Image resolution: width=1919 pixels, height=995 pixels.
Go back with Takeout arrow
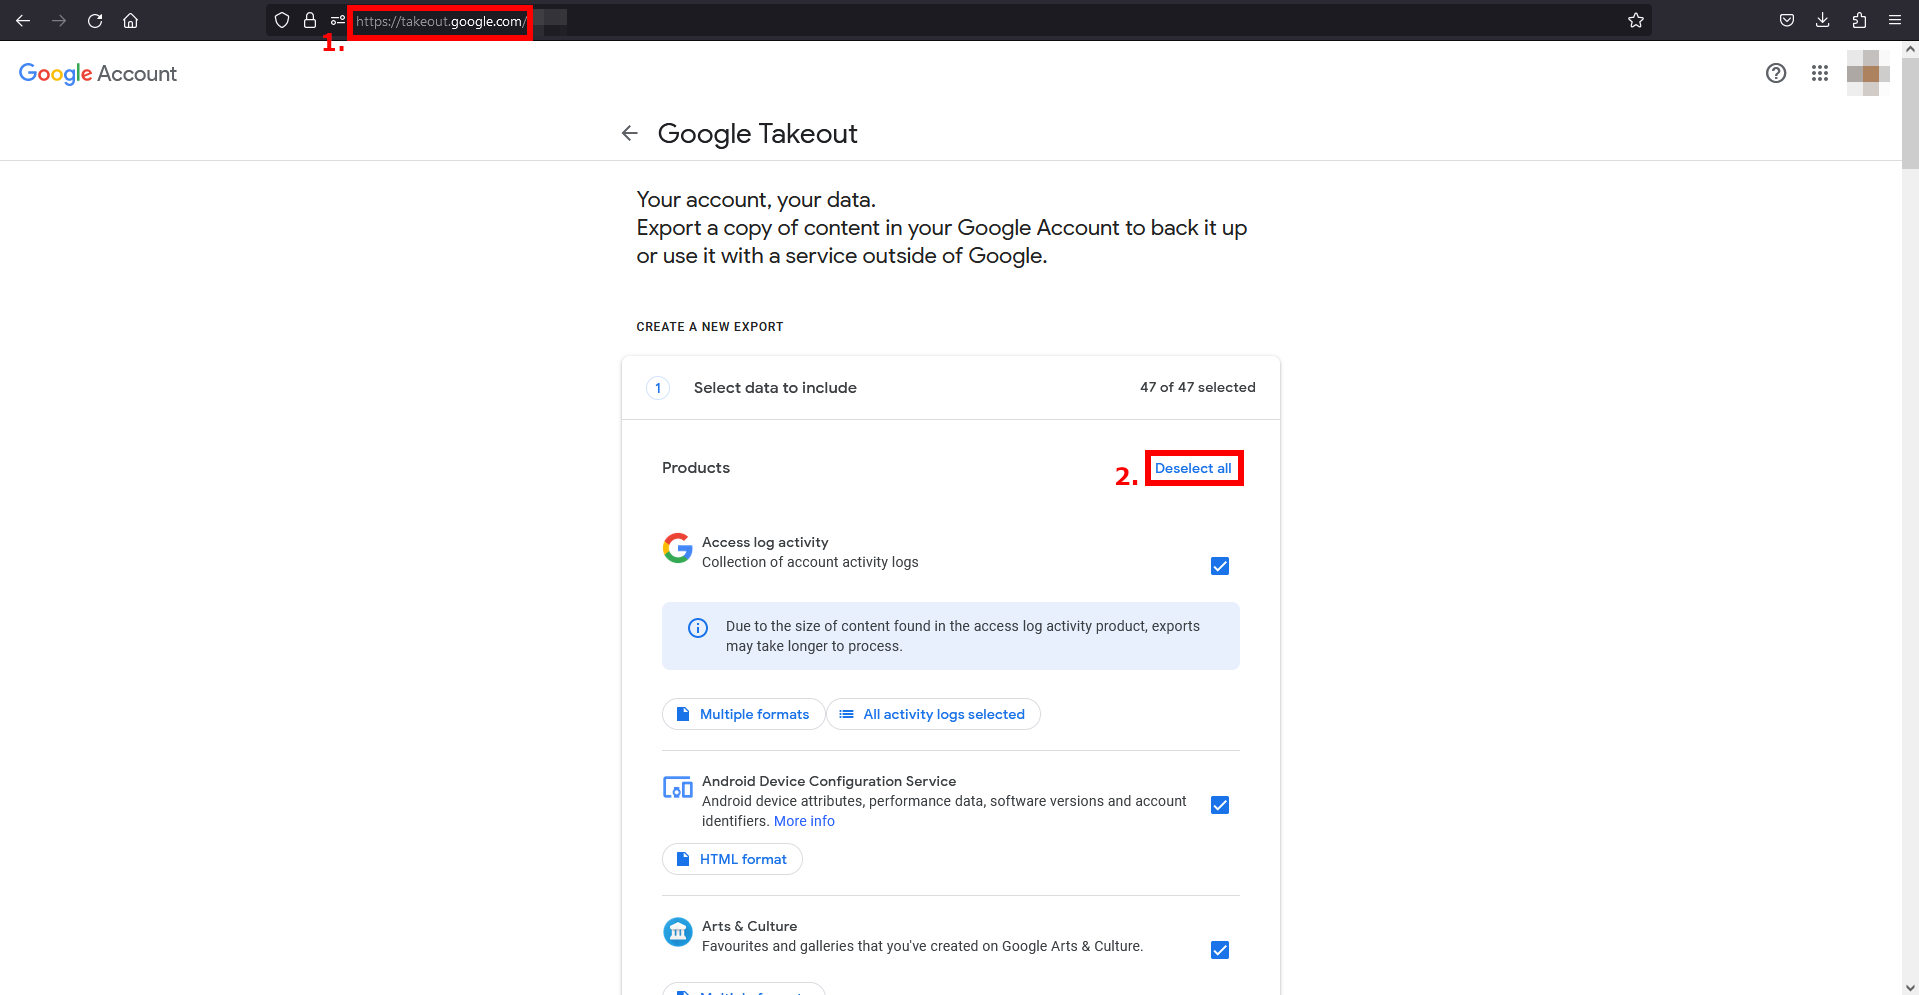629,133
